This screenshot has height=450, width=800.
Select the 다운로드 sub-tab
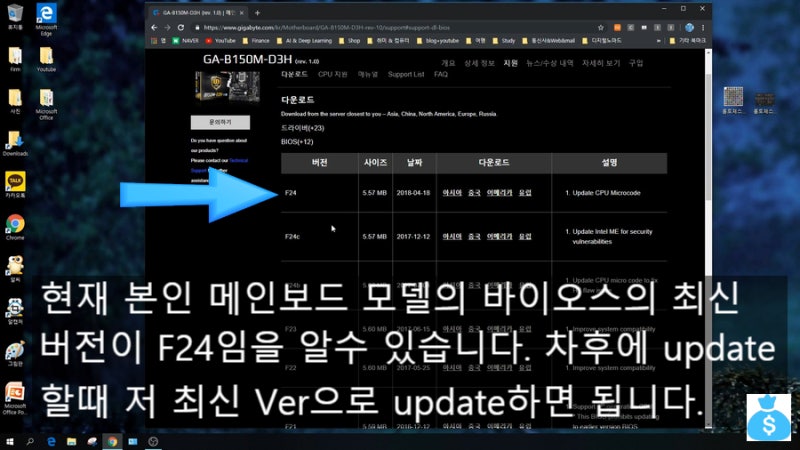pyautogui.click(x=294, y=74)
